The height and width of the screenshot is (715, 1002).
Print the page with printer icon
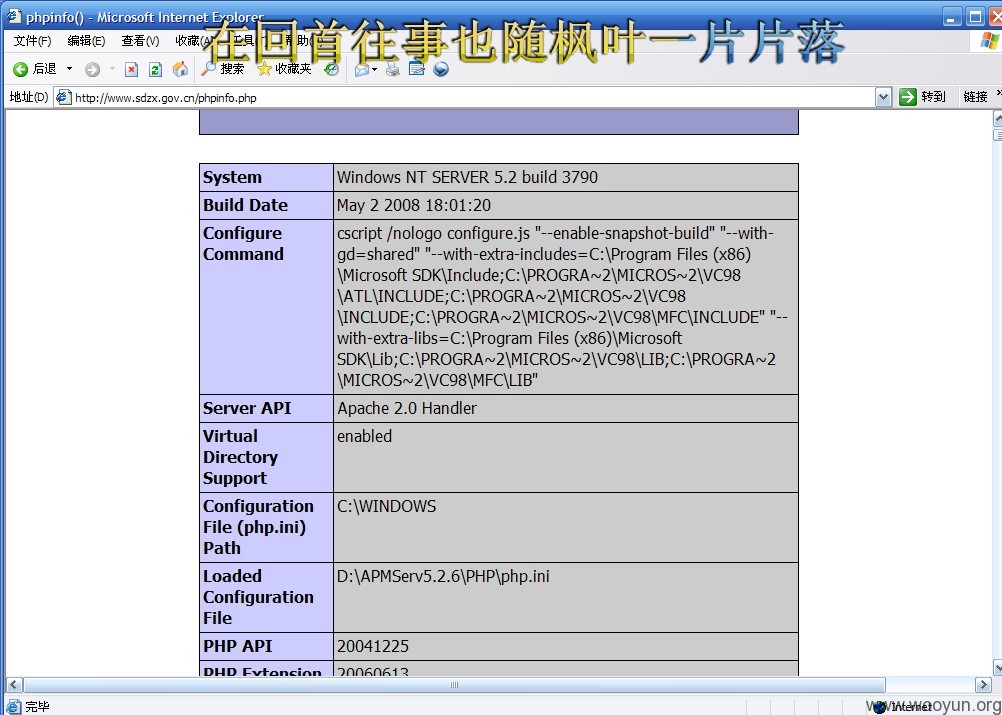[x=393, y=69]
